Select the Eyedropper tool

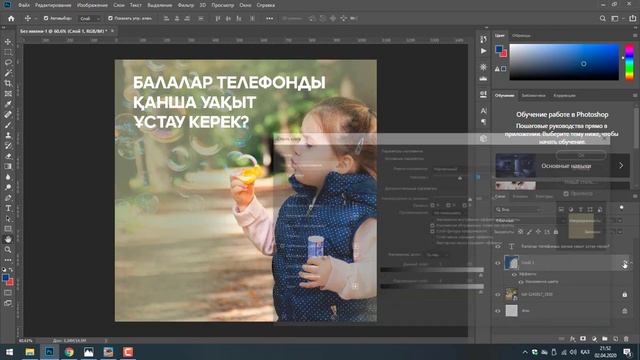coord(8,104)
